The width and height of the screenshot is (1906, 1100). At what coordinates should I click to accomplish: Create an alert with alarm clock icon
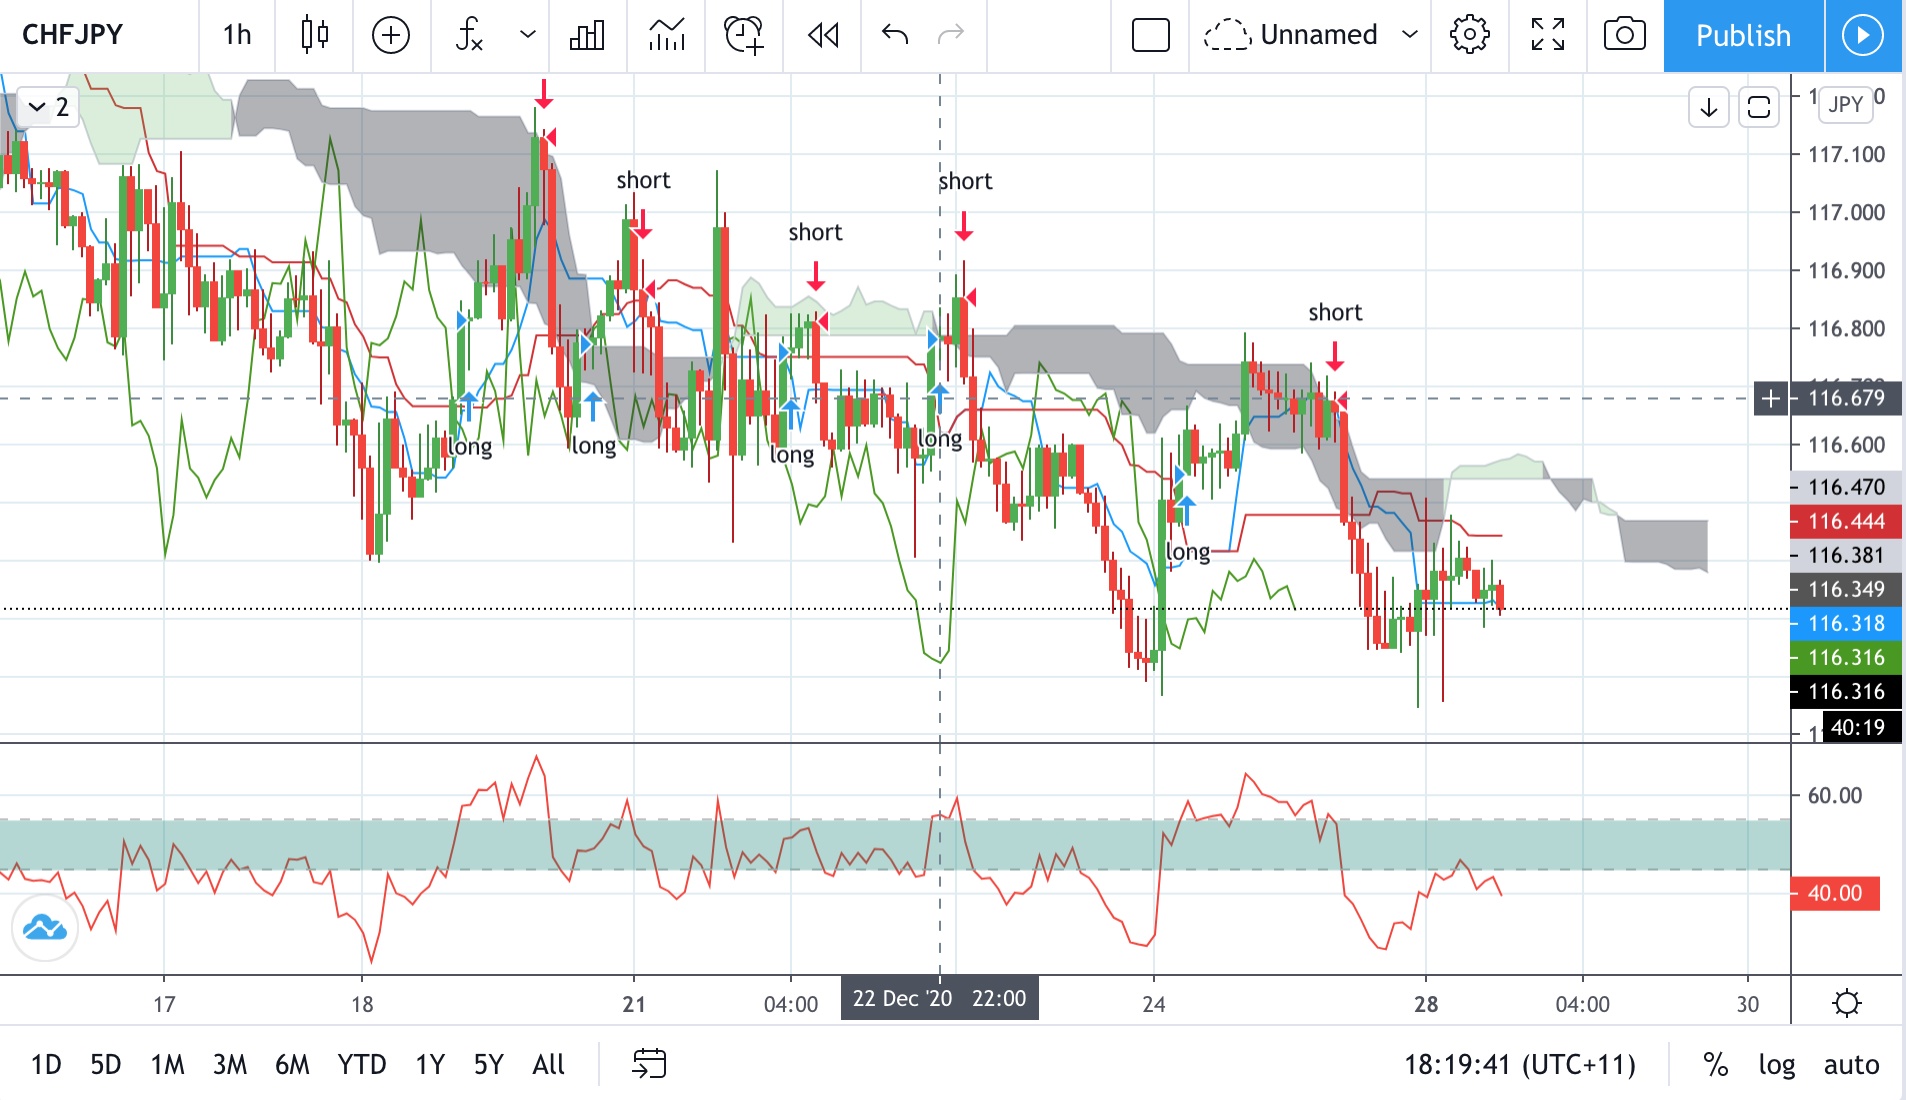click(x=744, y=35)
